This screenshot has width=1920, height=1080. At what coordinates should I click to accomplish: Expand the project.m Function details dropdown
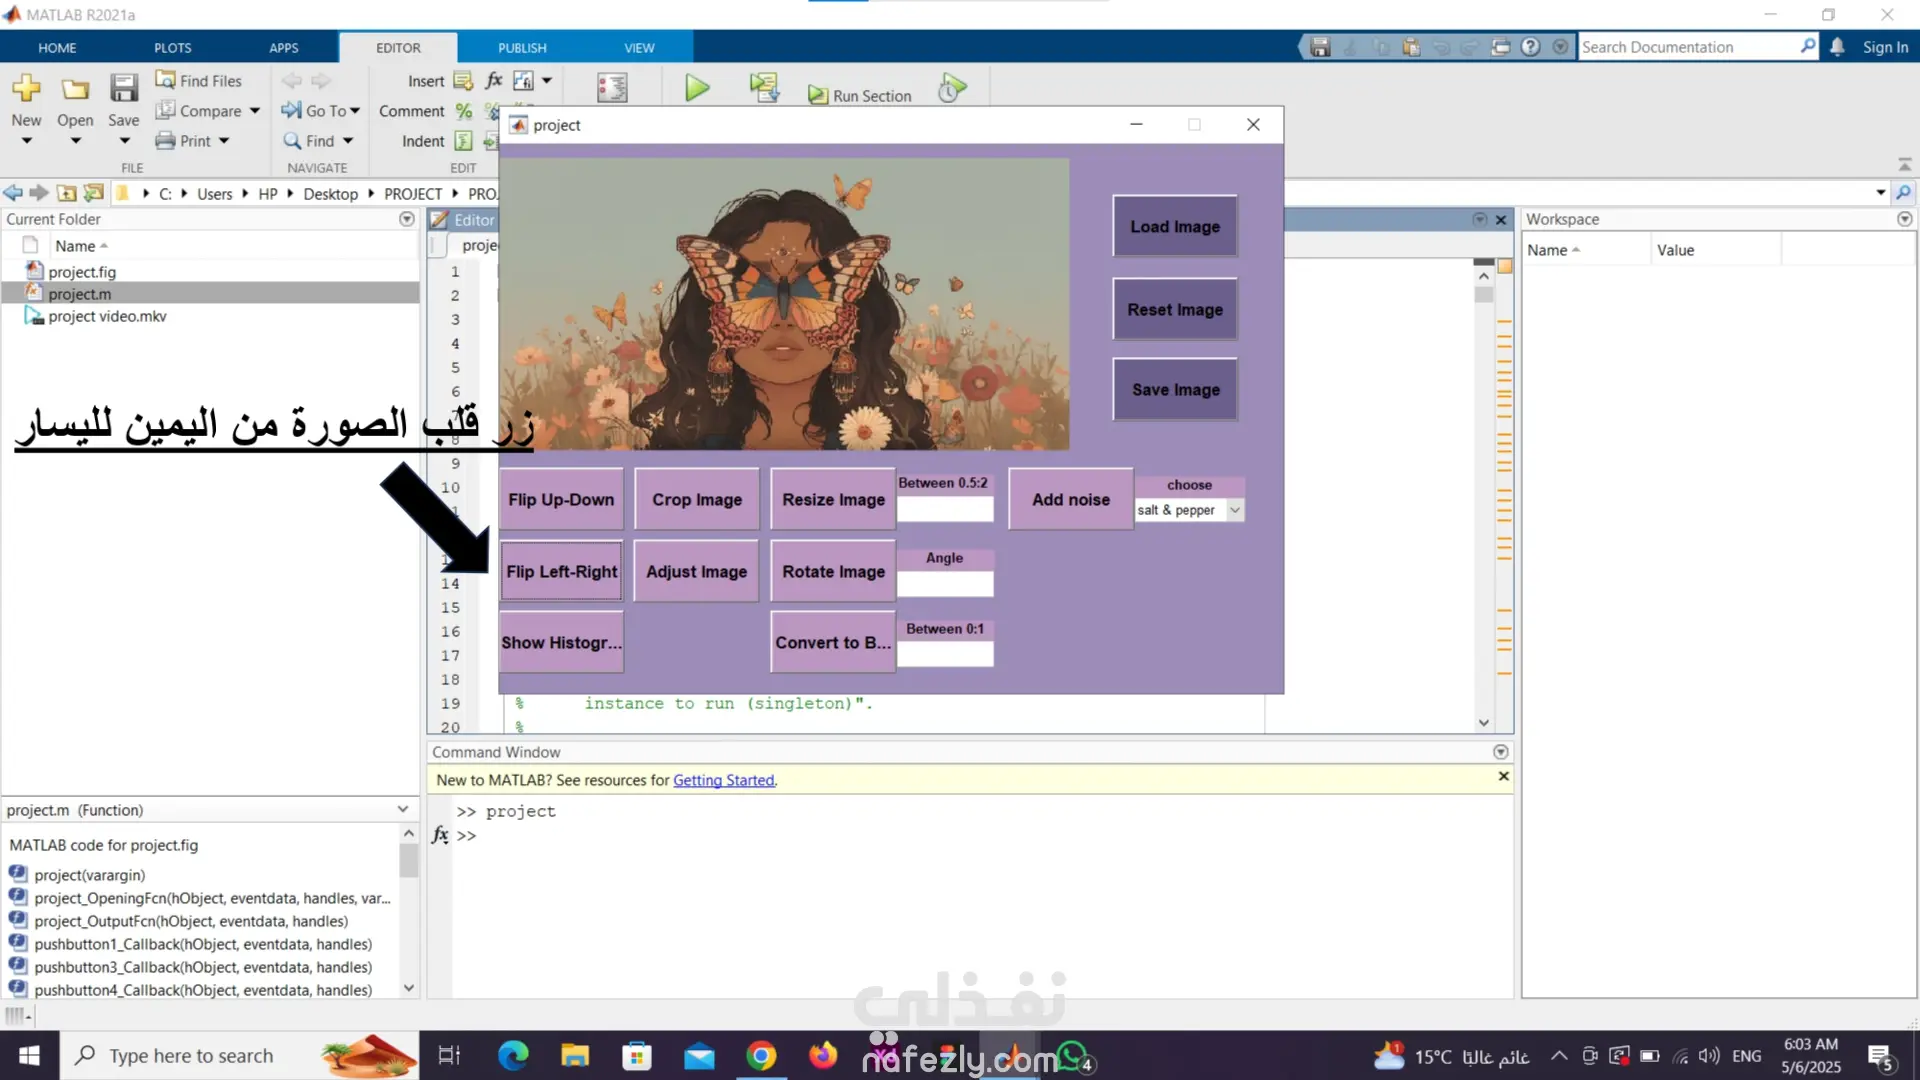click(403, 809)
